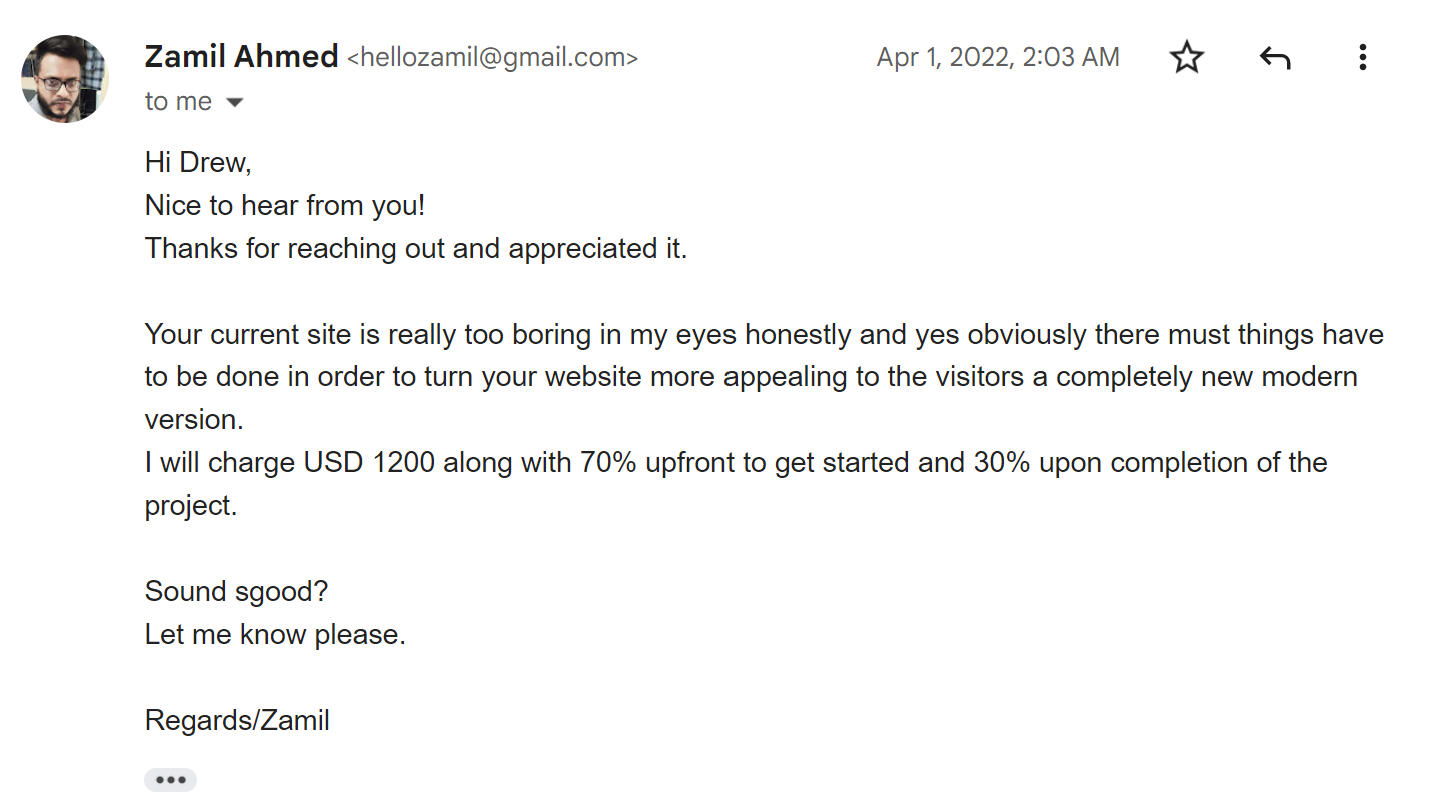Show trimmed content with the ellipsis button
The height and width of the screenshot is (802, 1450).
click(170, 780)
